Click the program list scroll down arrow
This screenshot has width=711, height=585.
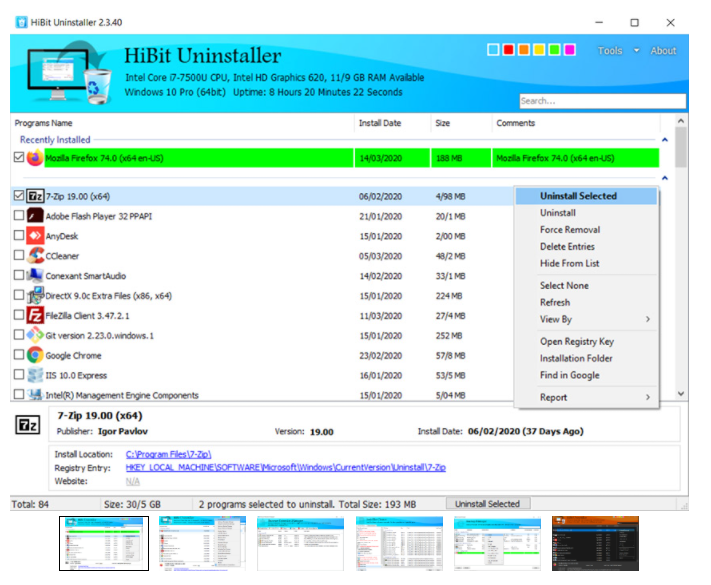click(x=681, y=394)
